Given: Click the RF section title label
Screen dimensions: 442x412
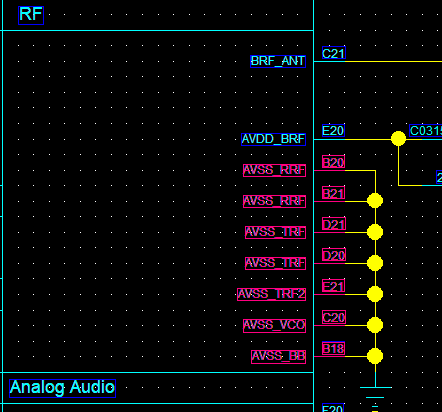Looking at the screenshot, I should [x=31, y=15].
